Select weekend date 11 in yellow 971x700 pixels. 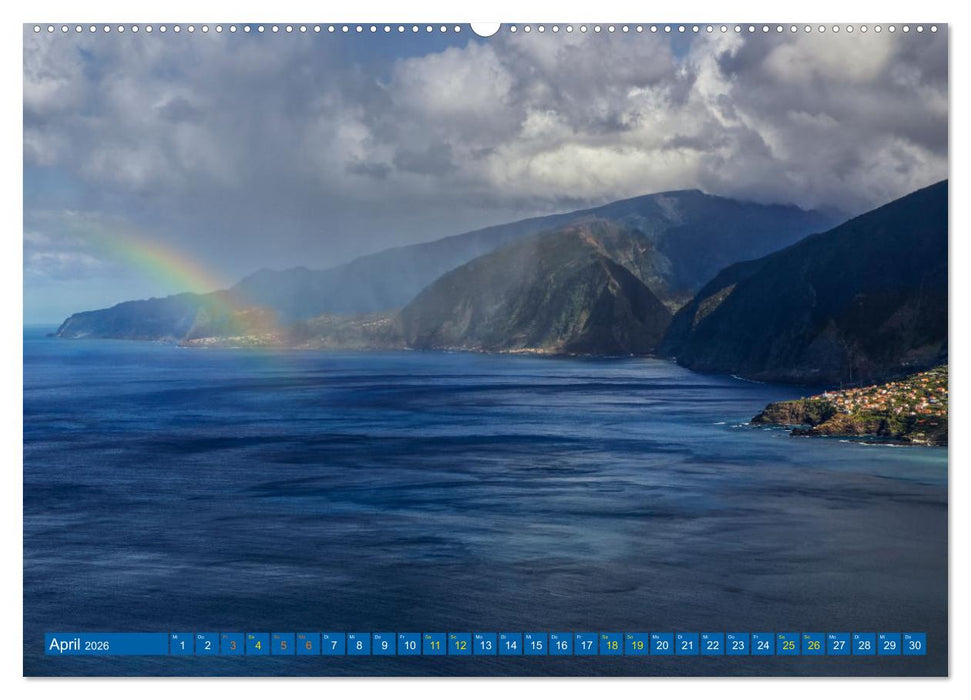pos(435,646)
